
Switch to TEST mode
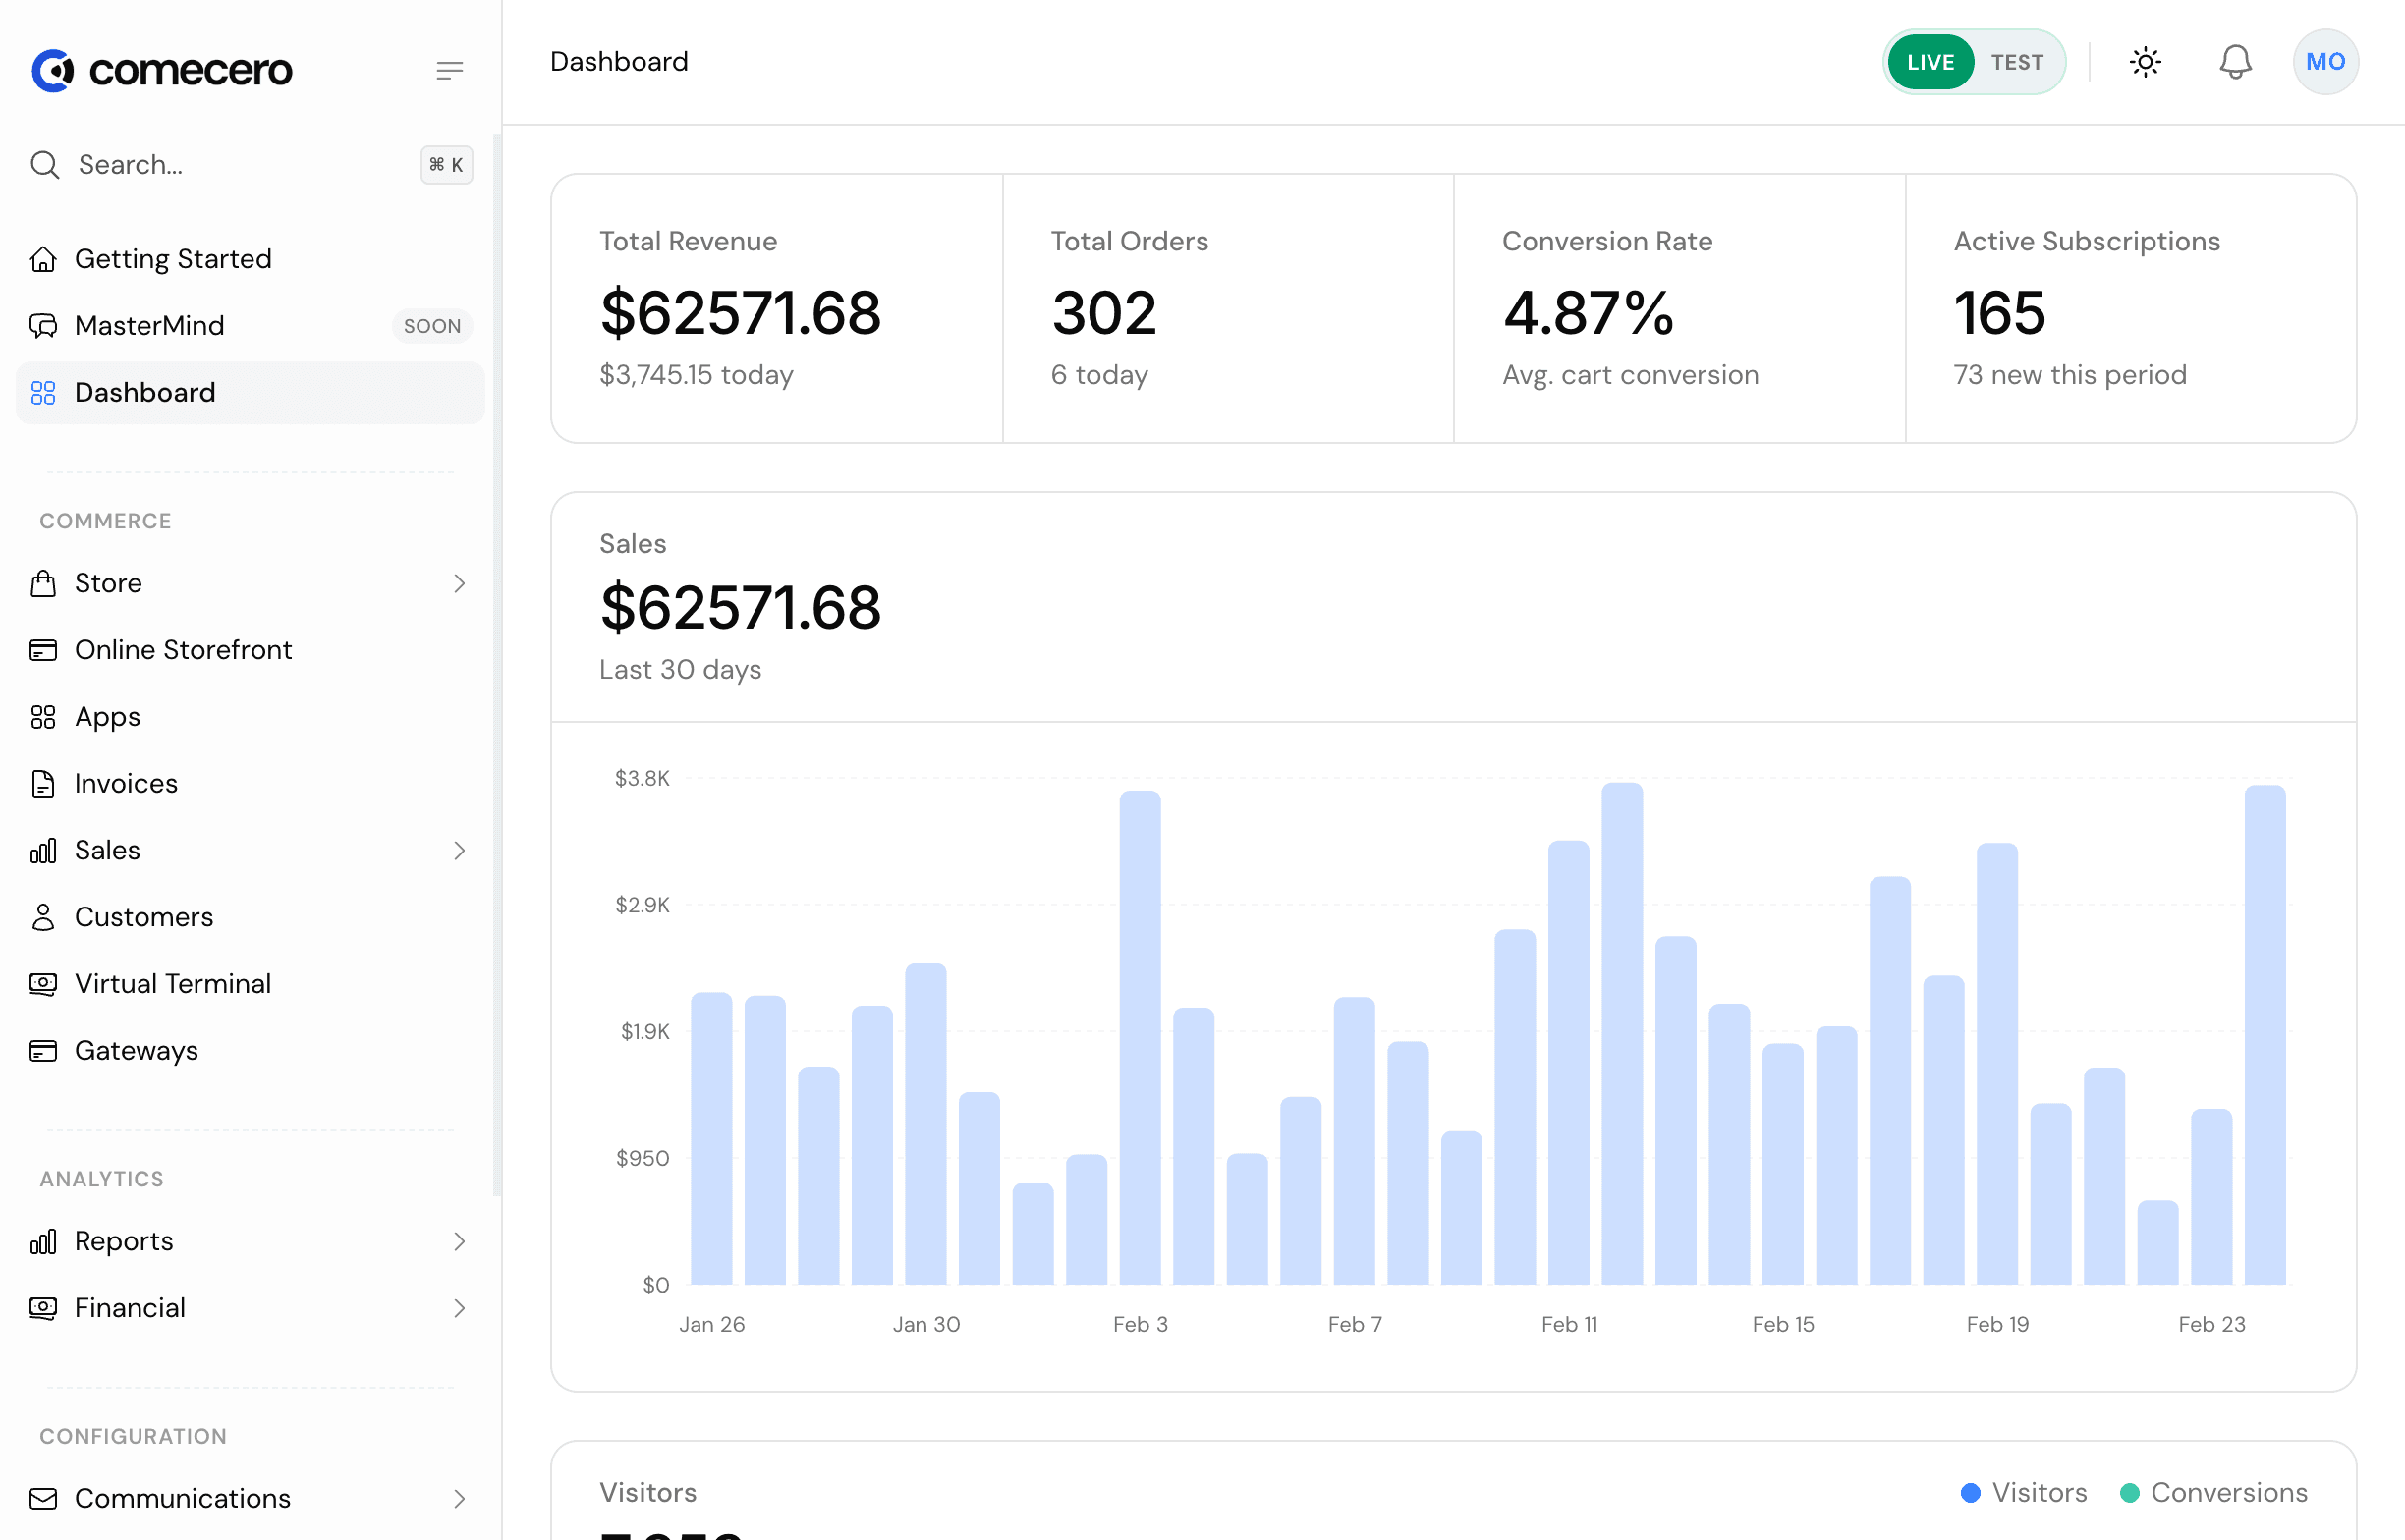[2018, 61]
